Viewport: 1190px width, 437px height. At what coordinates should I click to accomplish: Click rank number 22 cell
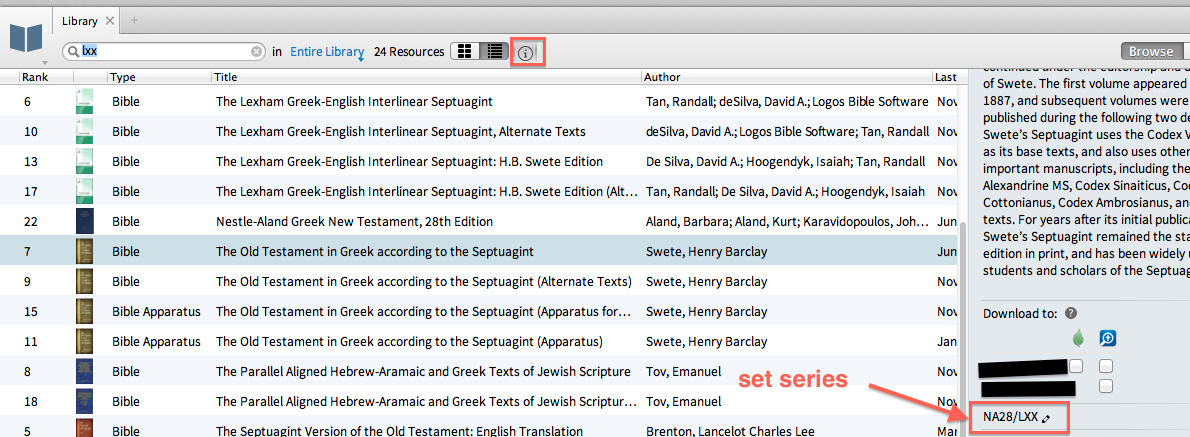(31, 222)
